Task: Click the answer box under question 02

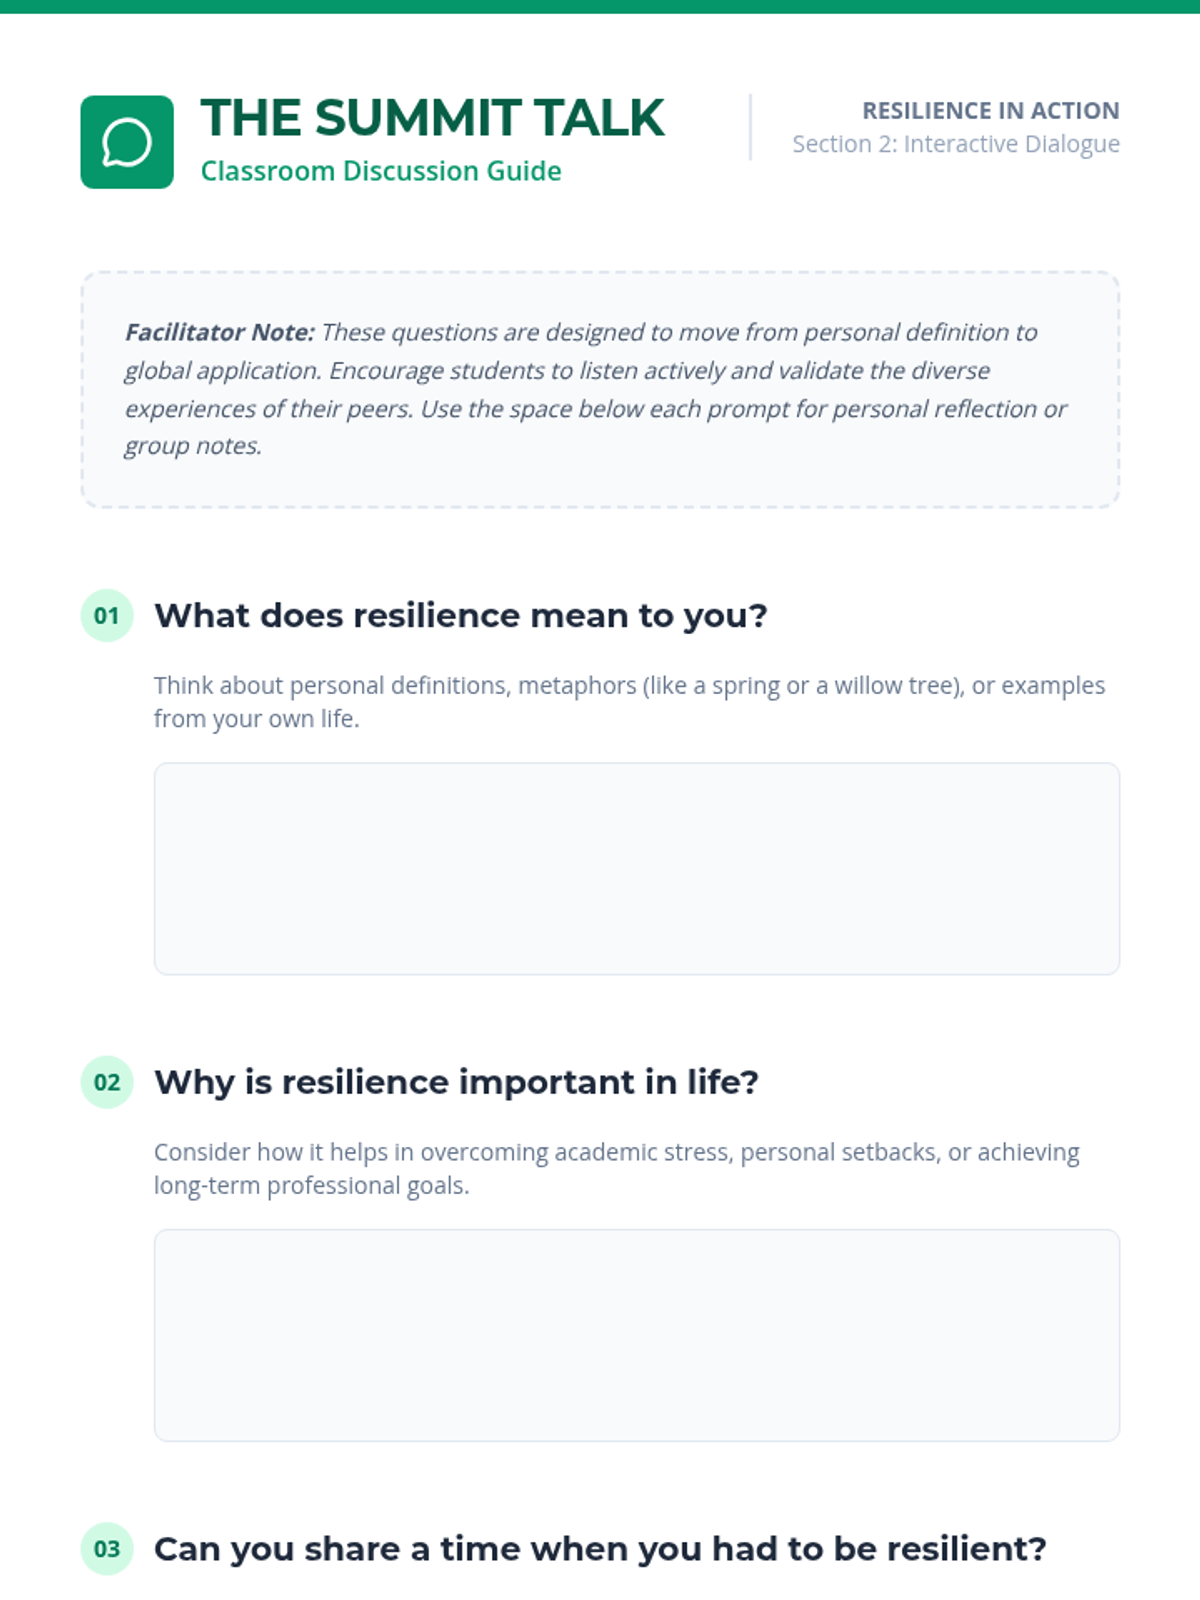Action: coord(636,1335)
